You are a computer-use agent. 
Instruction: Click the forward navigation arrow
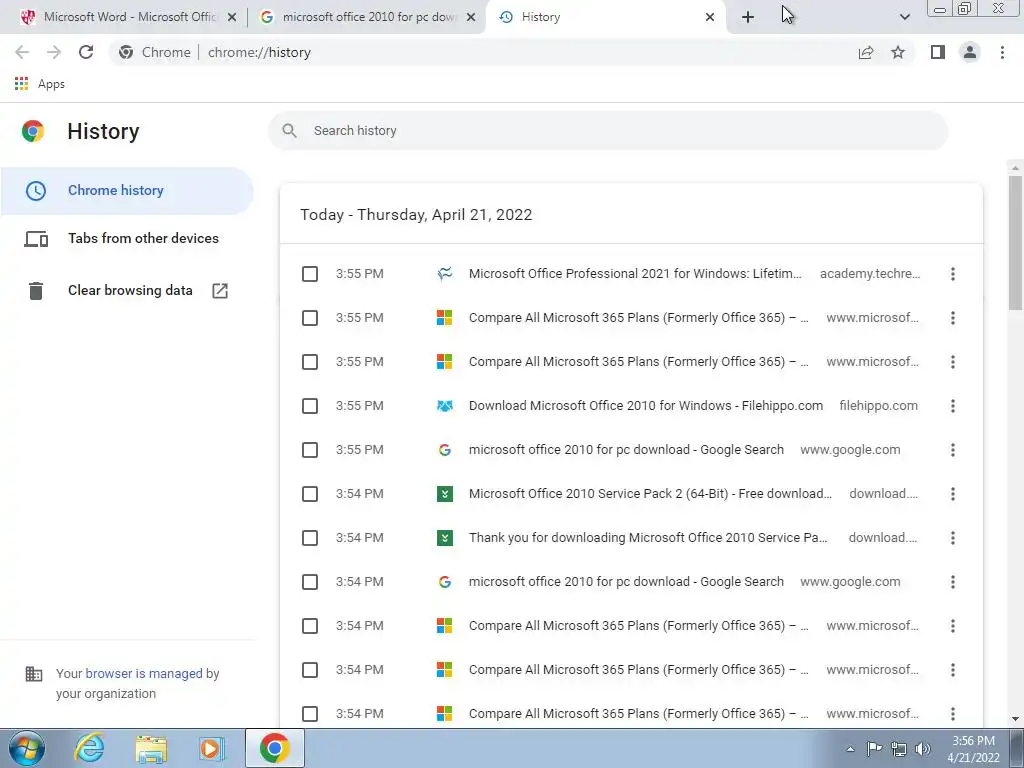tap(54, 52)
